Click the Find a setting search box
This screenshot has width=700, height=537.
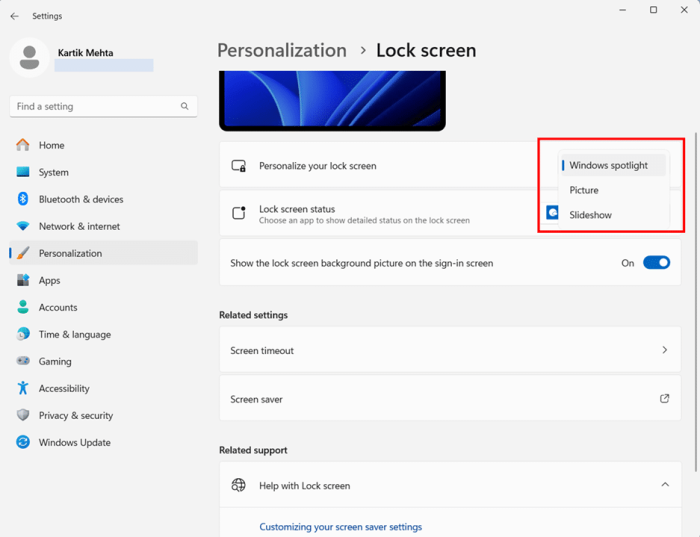click(x=103, y=106)
